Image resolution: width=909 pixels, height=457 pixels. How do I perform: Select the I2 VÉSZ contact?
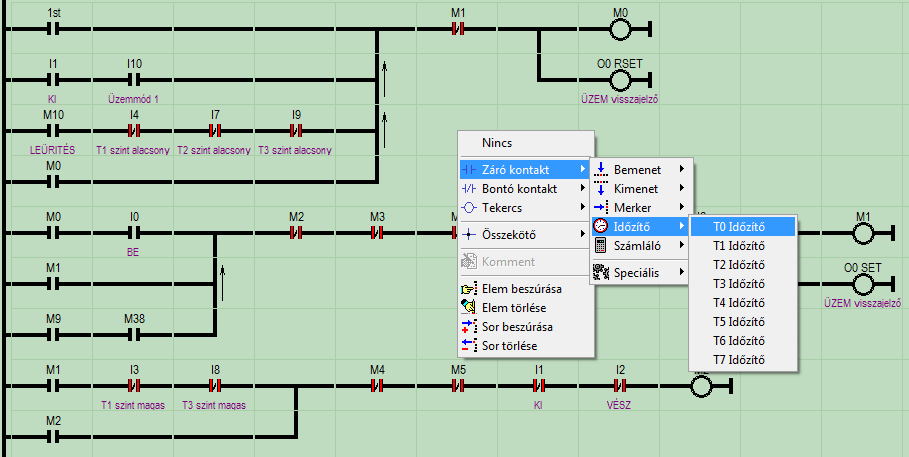coord(620,386)
